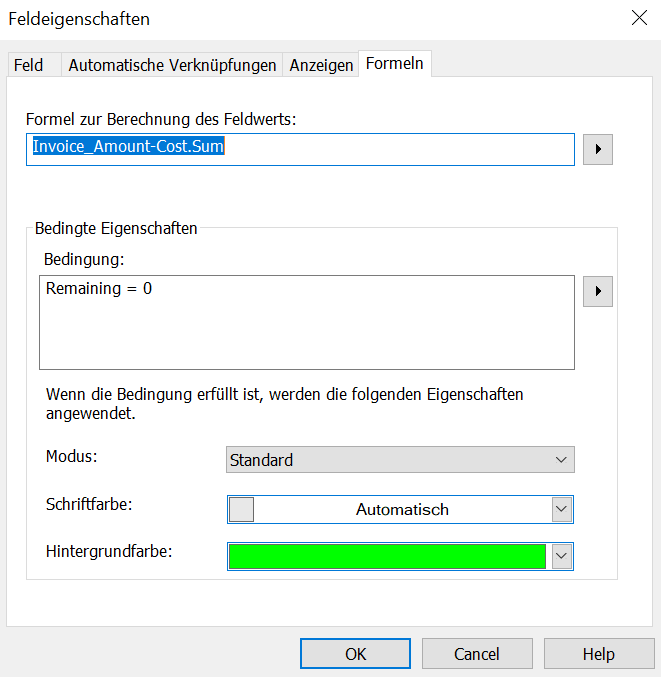
Task: Confirm with the OK button
Action: tap(355, 654)
